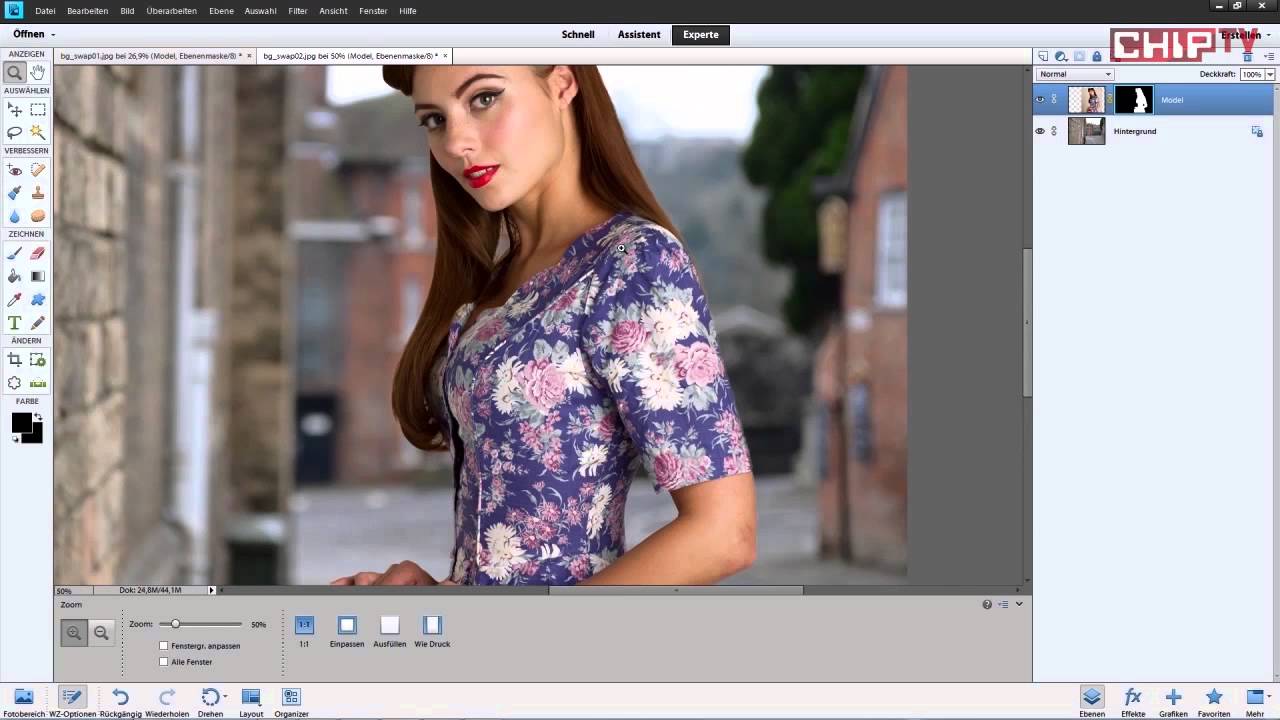Select the Recompose tool
1280x720 pixels.
click(x=38, y=360)
